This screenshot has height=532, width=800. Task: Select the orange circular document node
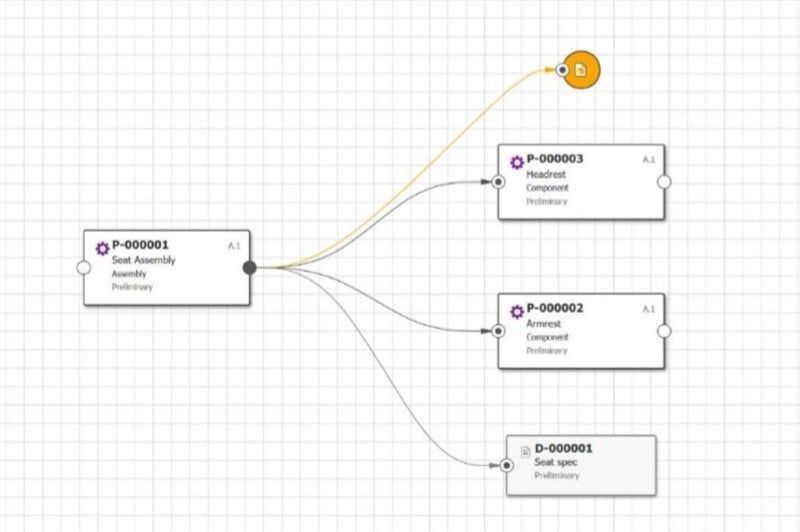point(585,70)
